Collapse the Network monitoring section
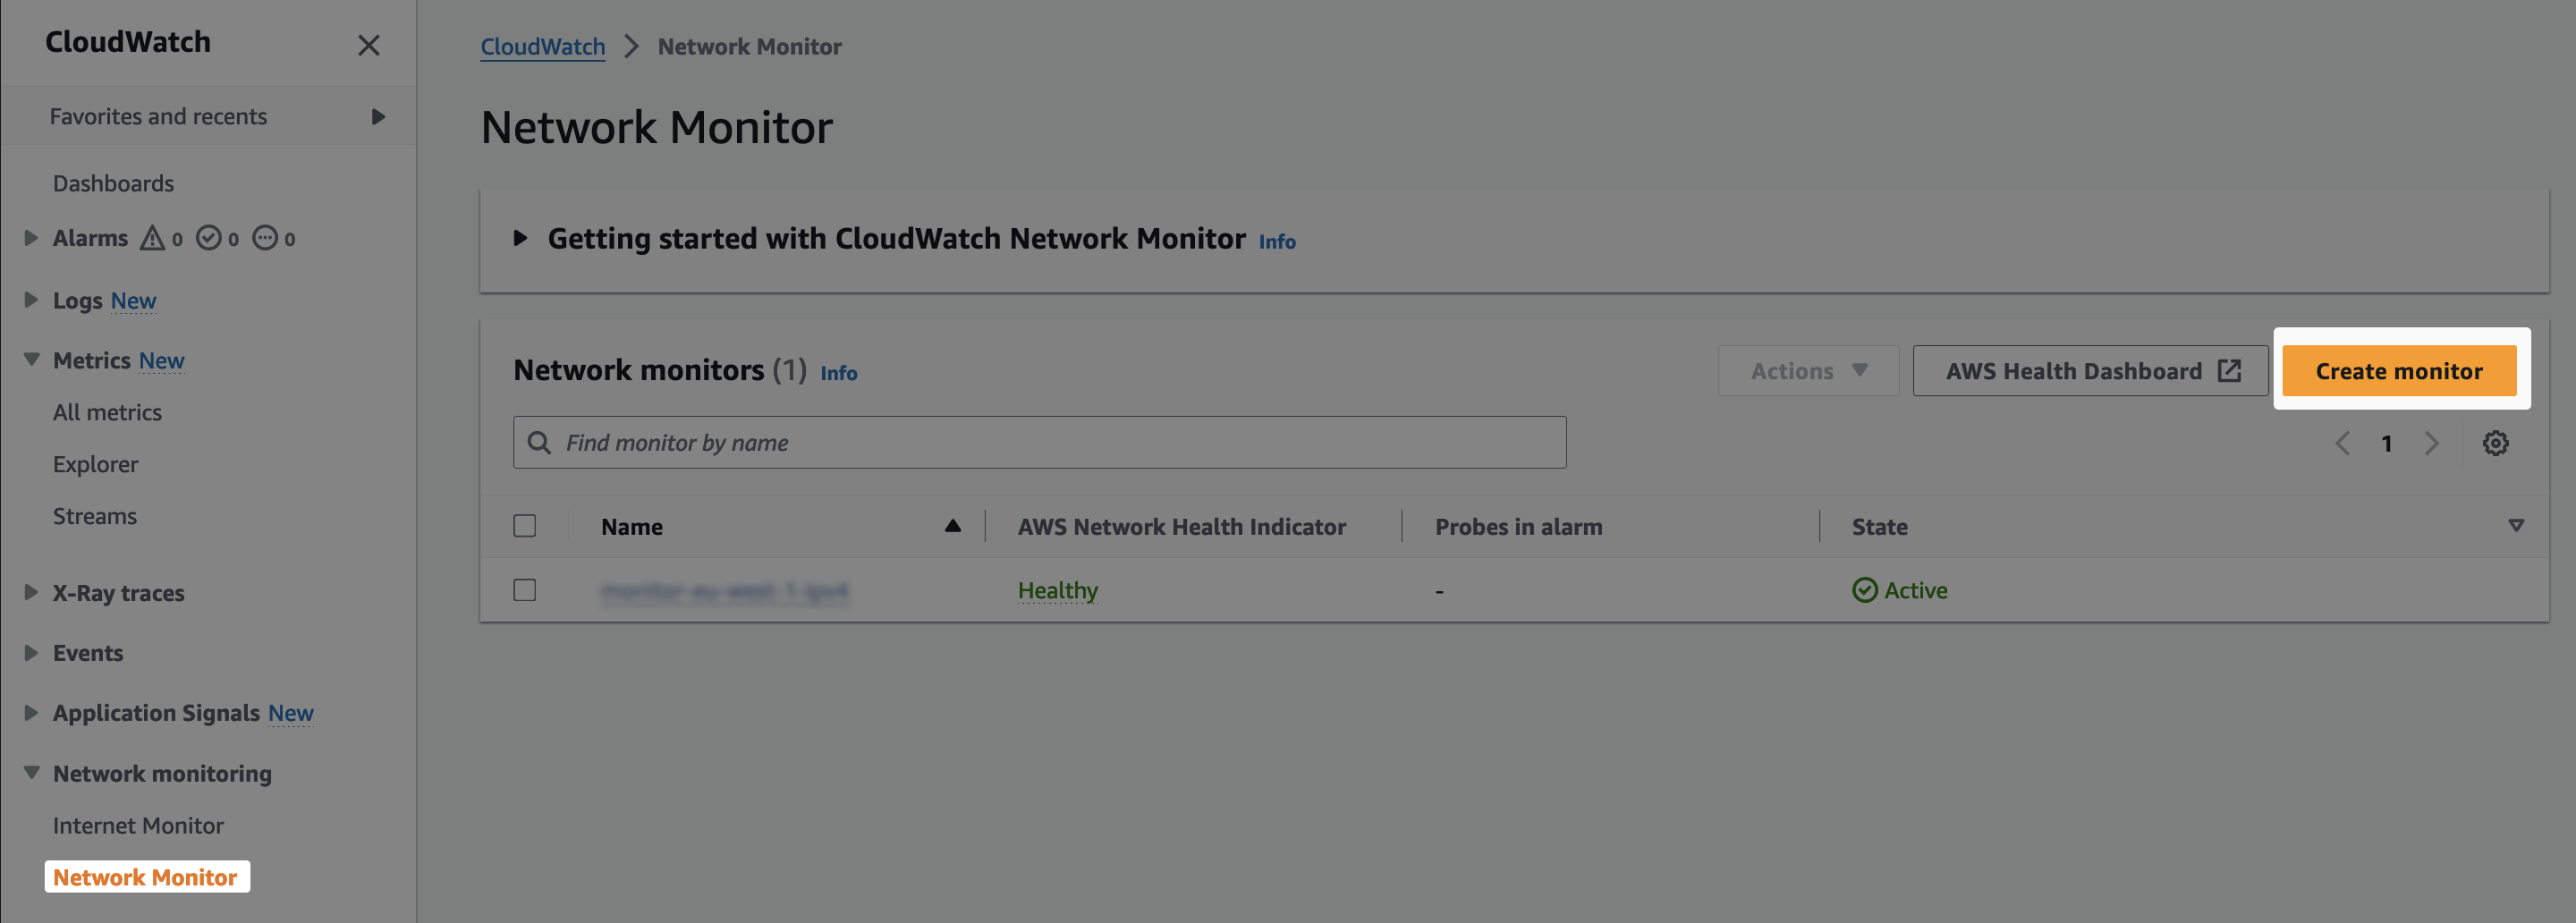The height and width of the screenshot is (923, 2576). (31, 773)
